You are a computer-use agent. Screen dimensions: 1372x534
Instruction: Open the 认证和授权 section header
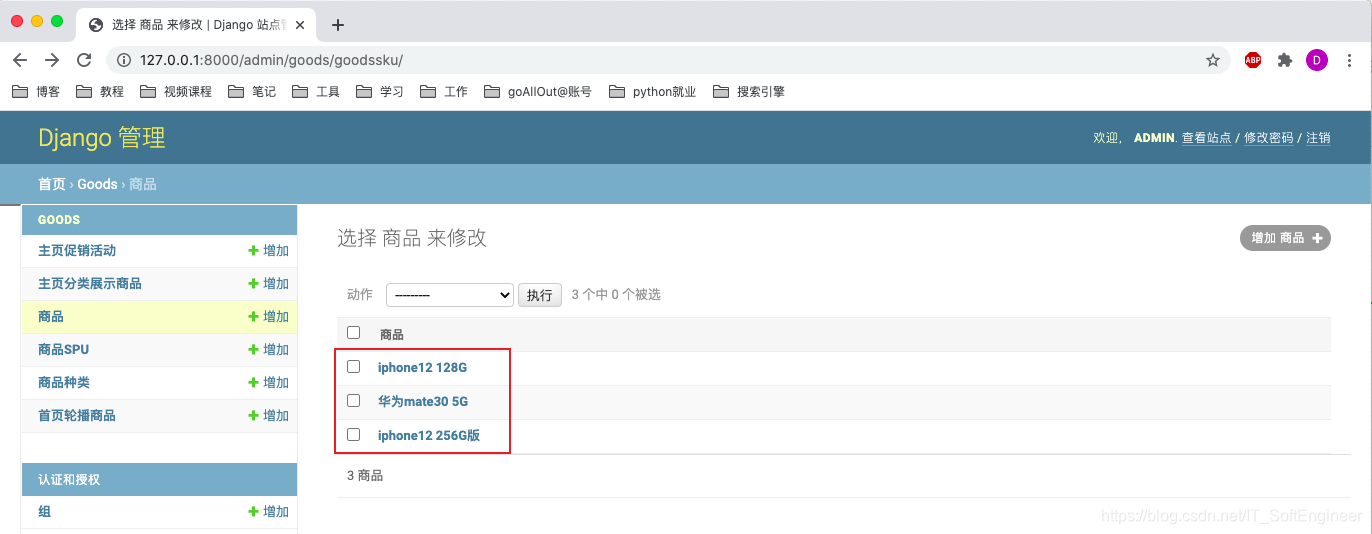(x=69, y=480)
